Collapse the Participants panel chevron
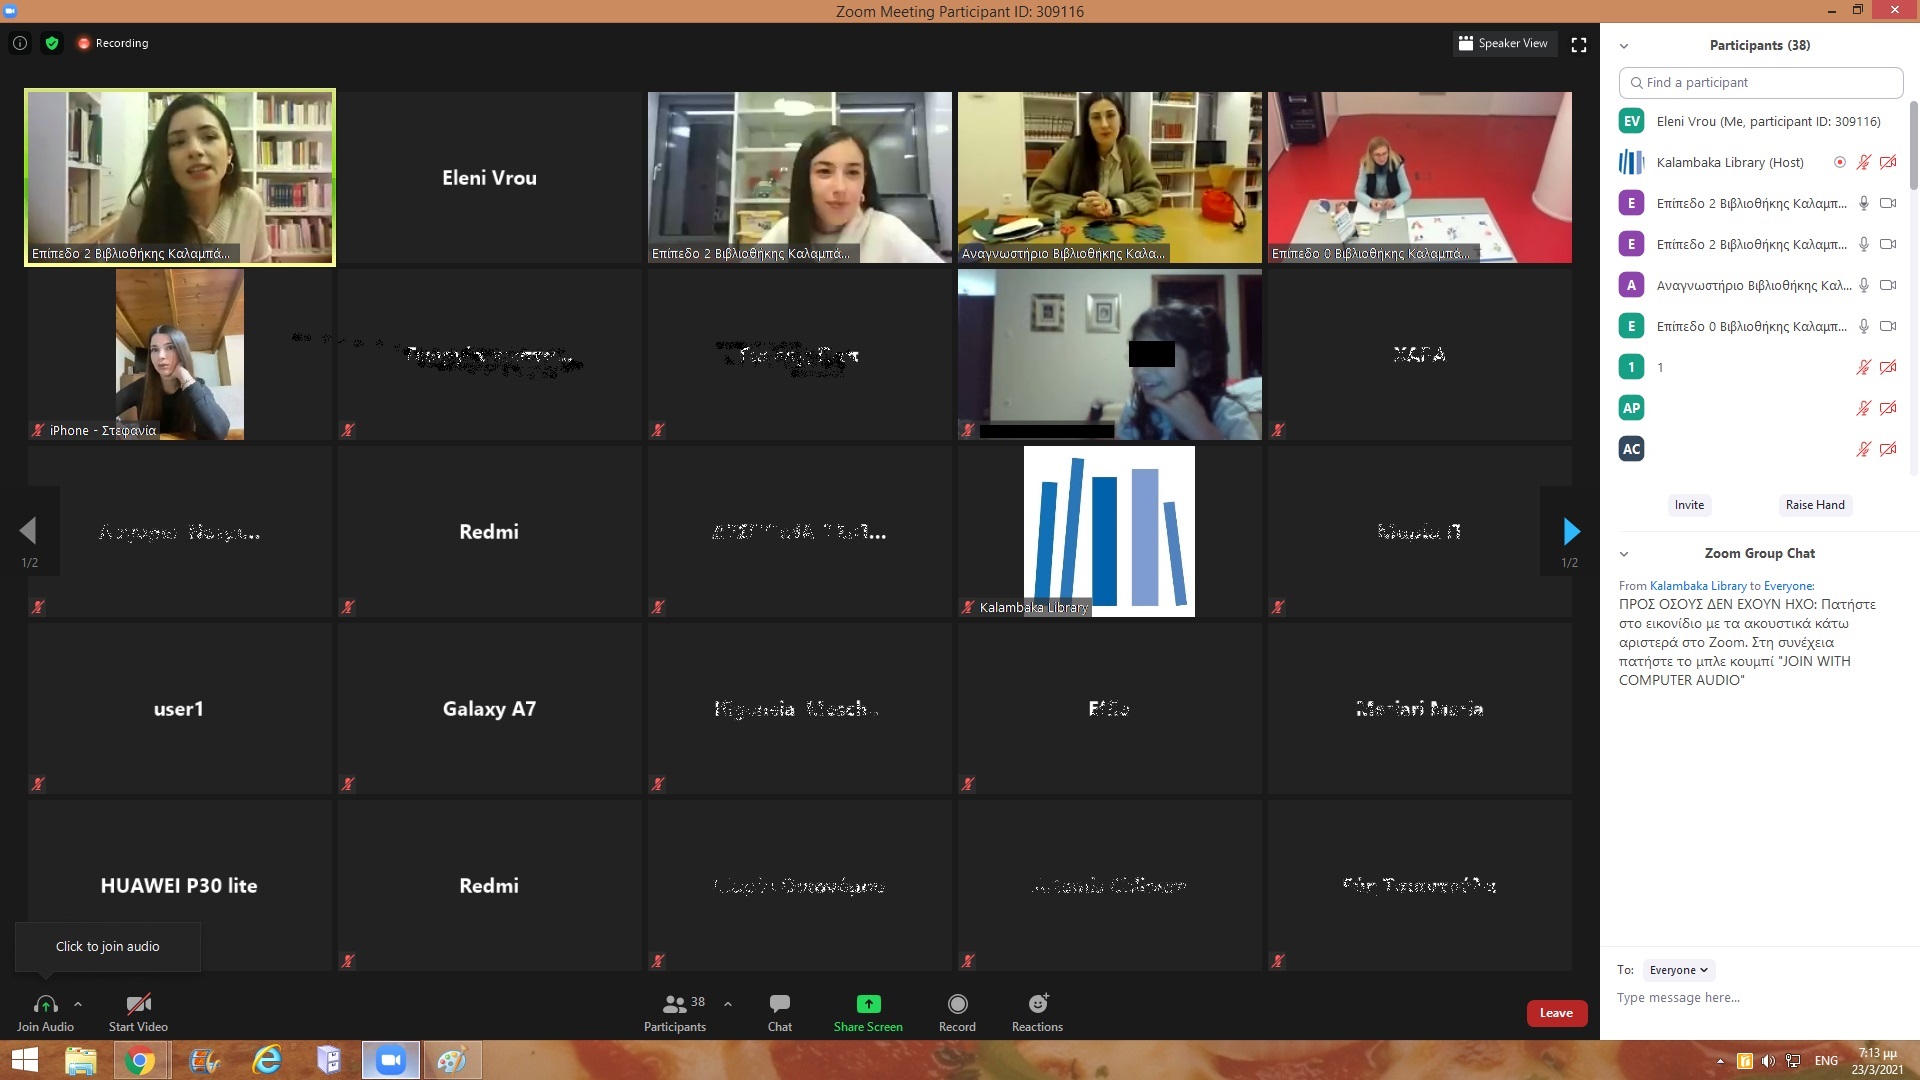1920x1080 pixels. (1624, 46)
